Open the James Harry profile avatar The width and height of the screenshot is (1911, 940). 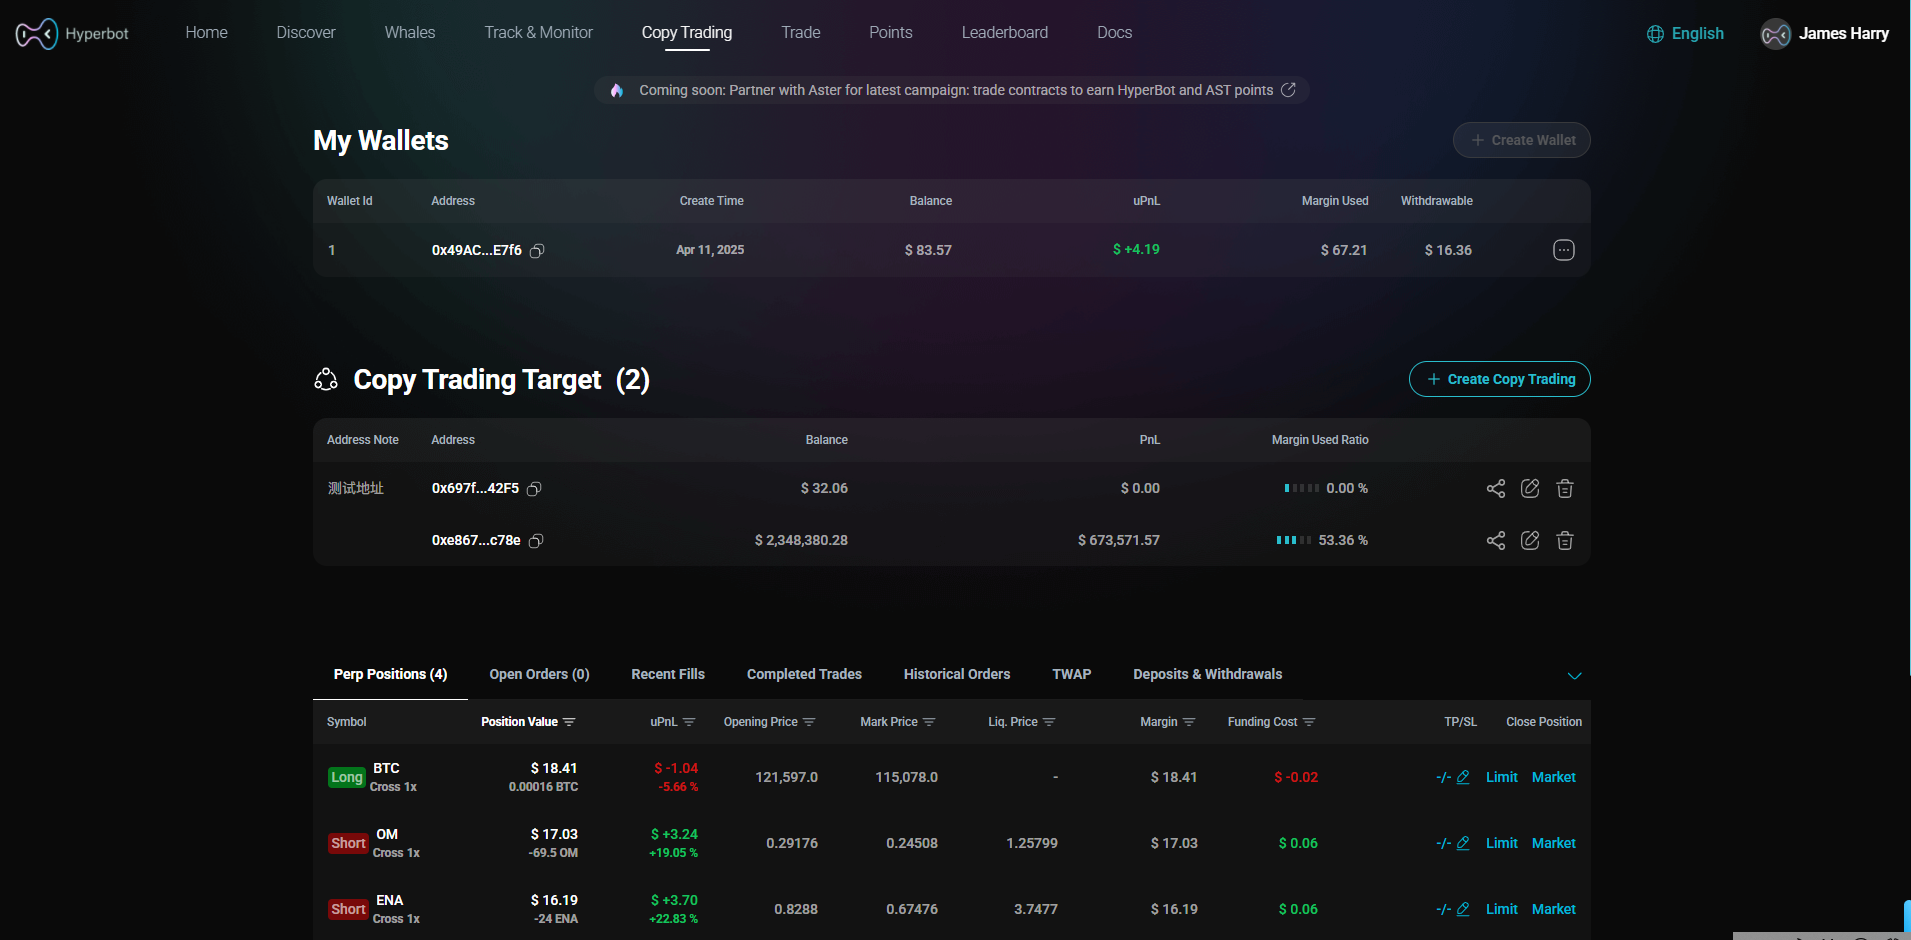[1775, 34]
